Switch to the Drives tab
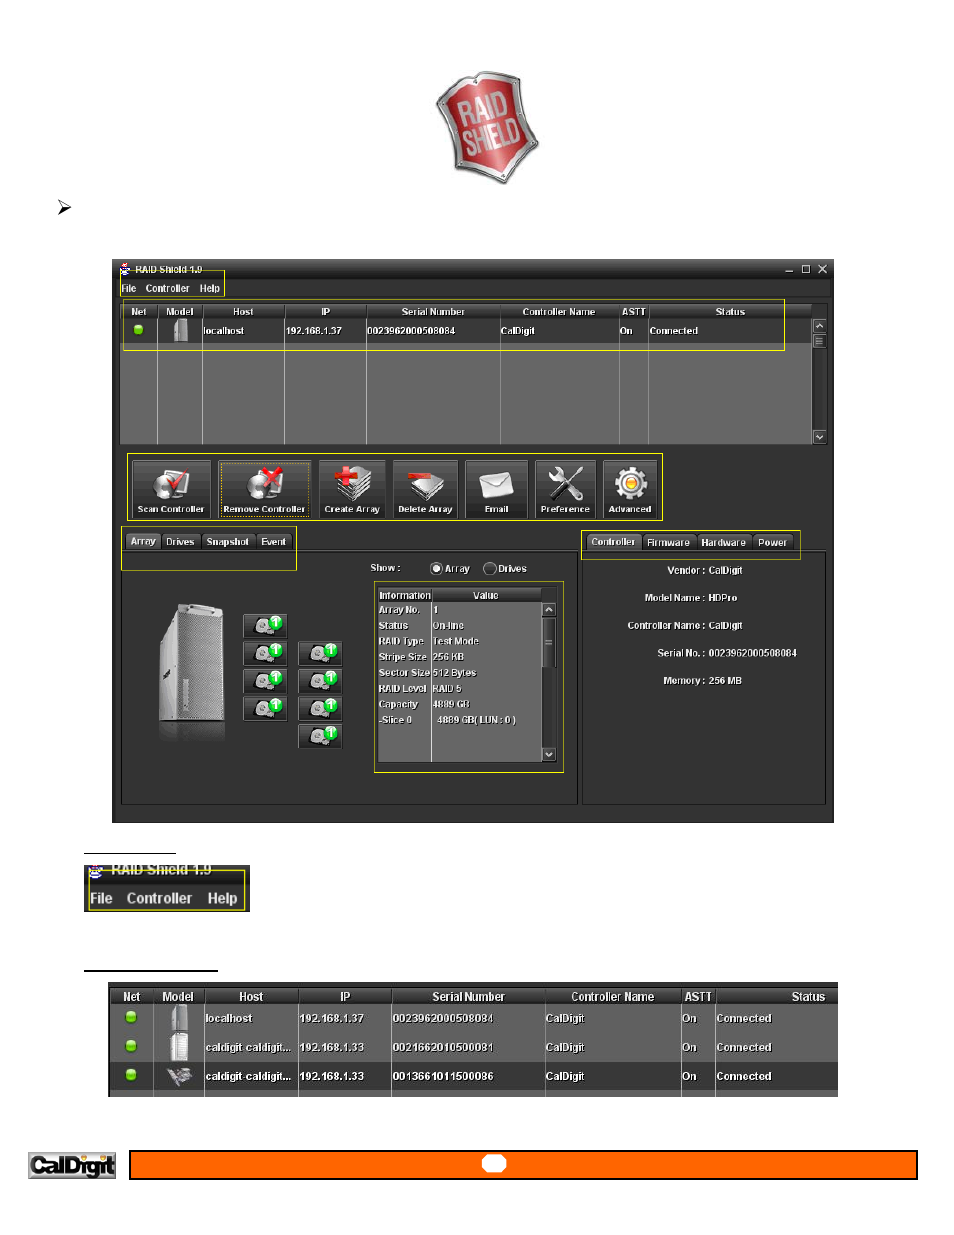954x1235 pixels. [x=180, y=541]
